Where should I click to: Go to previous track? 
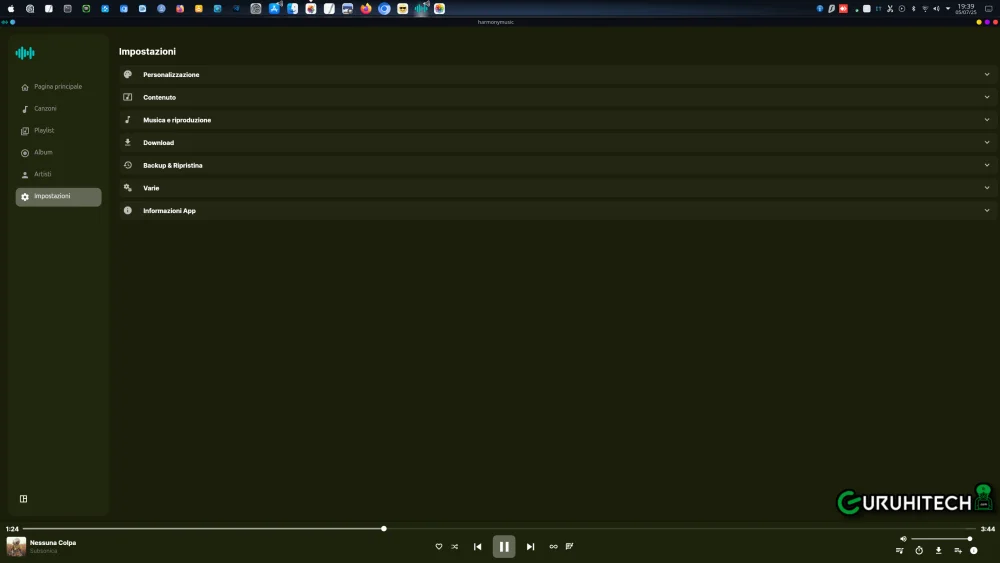point(478,547)
